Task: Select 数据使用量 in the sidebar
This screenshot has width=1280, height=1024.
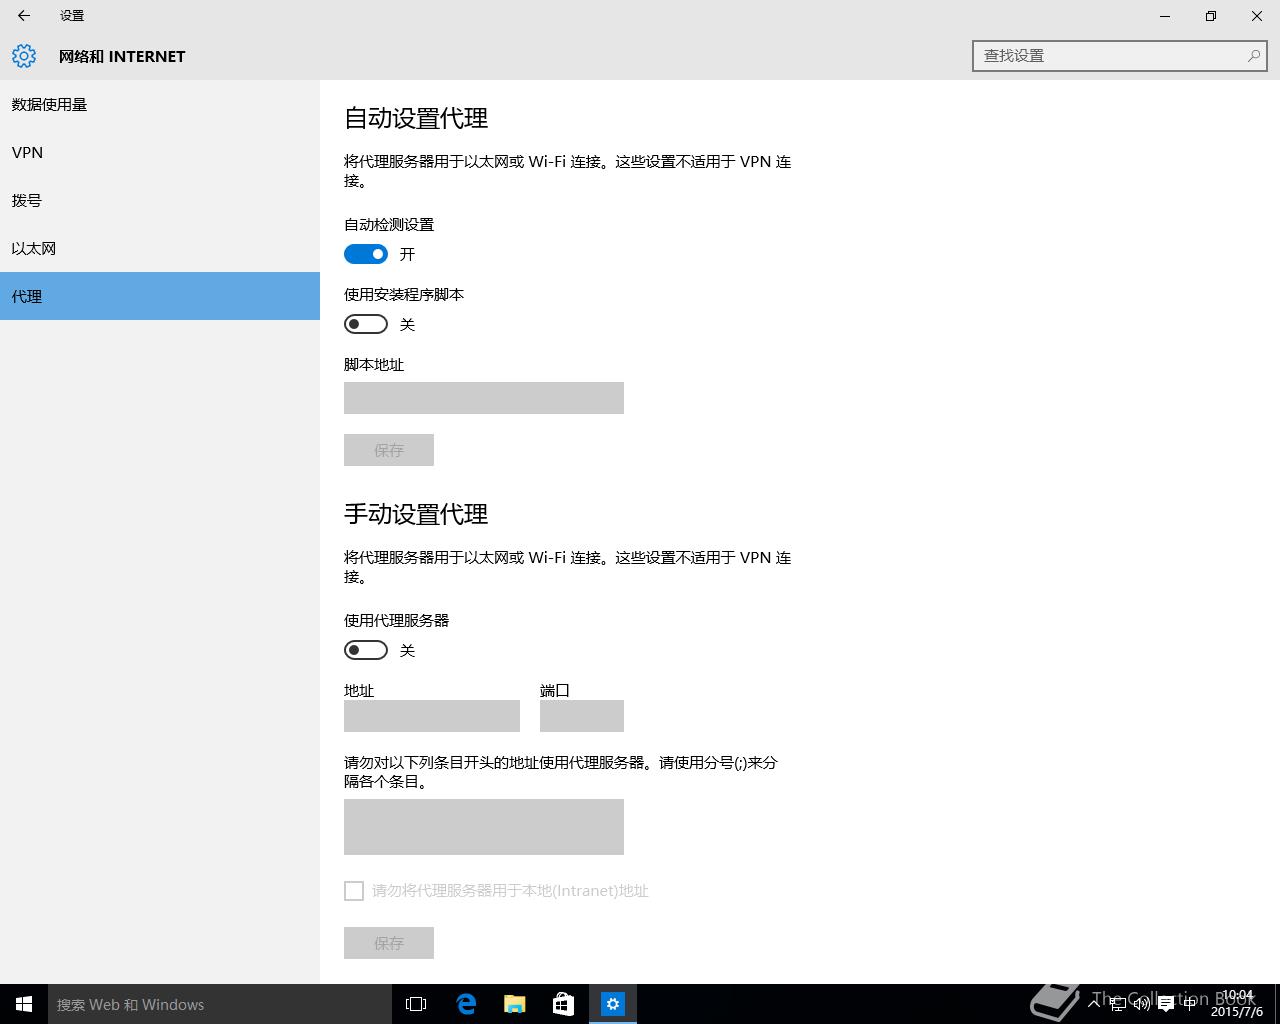Action: [160, 104]
